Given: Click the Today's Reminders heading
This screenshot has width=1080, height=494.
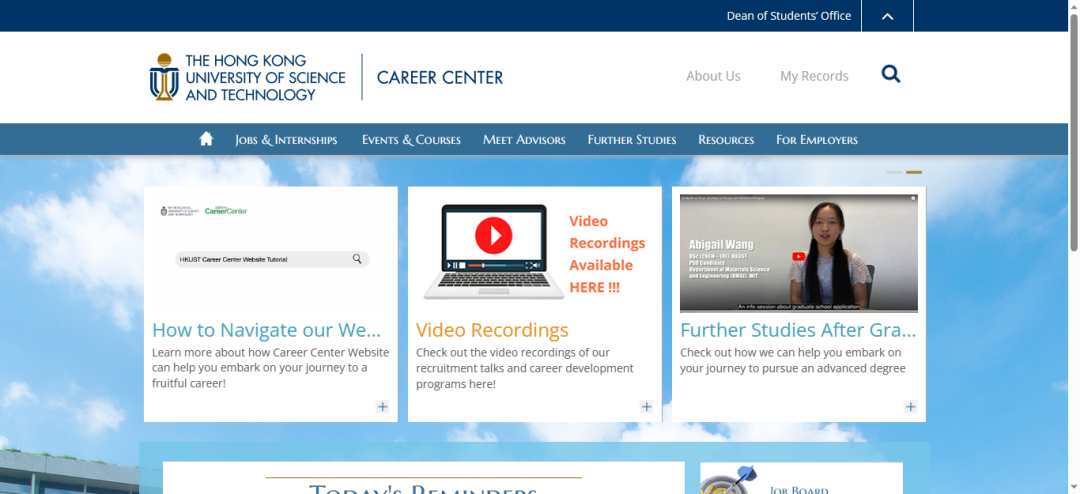Looking at the screenshot, I should click(x=423, y=488).
